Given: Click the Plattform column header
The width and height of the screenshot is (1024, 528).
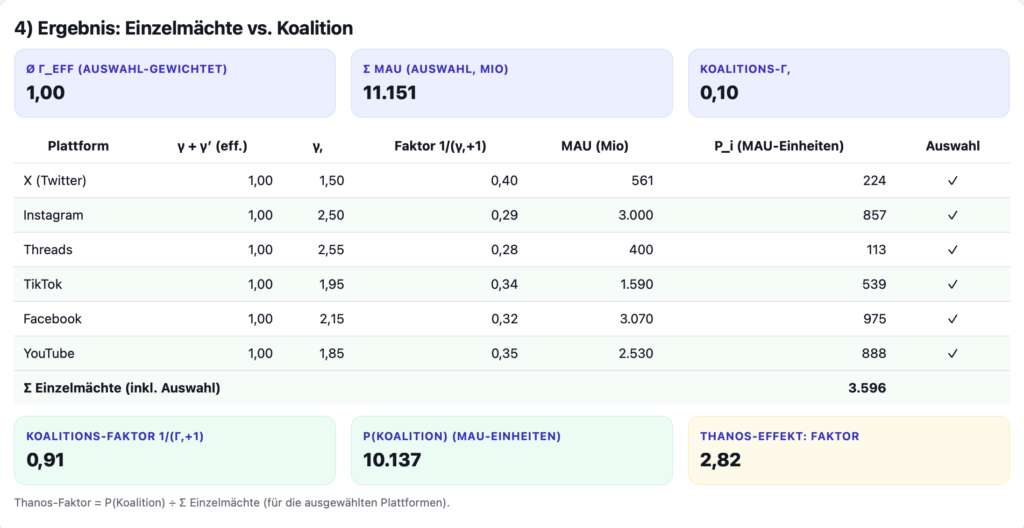Looking at the screenshot, I should point(78,146).
